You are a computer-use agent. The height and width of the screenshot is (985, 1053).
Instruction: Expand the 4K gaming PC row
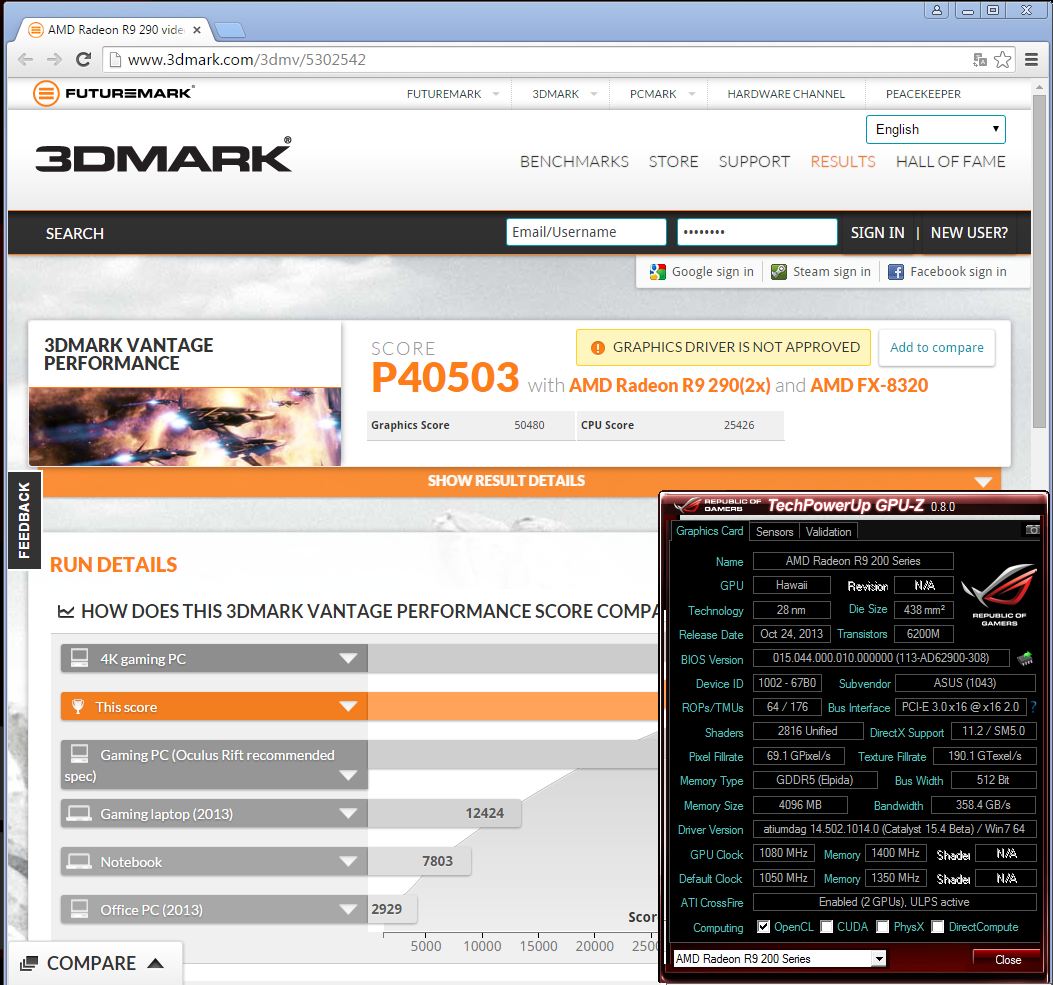pos(348,658)
